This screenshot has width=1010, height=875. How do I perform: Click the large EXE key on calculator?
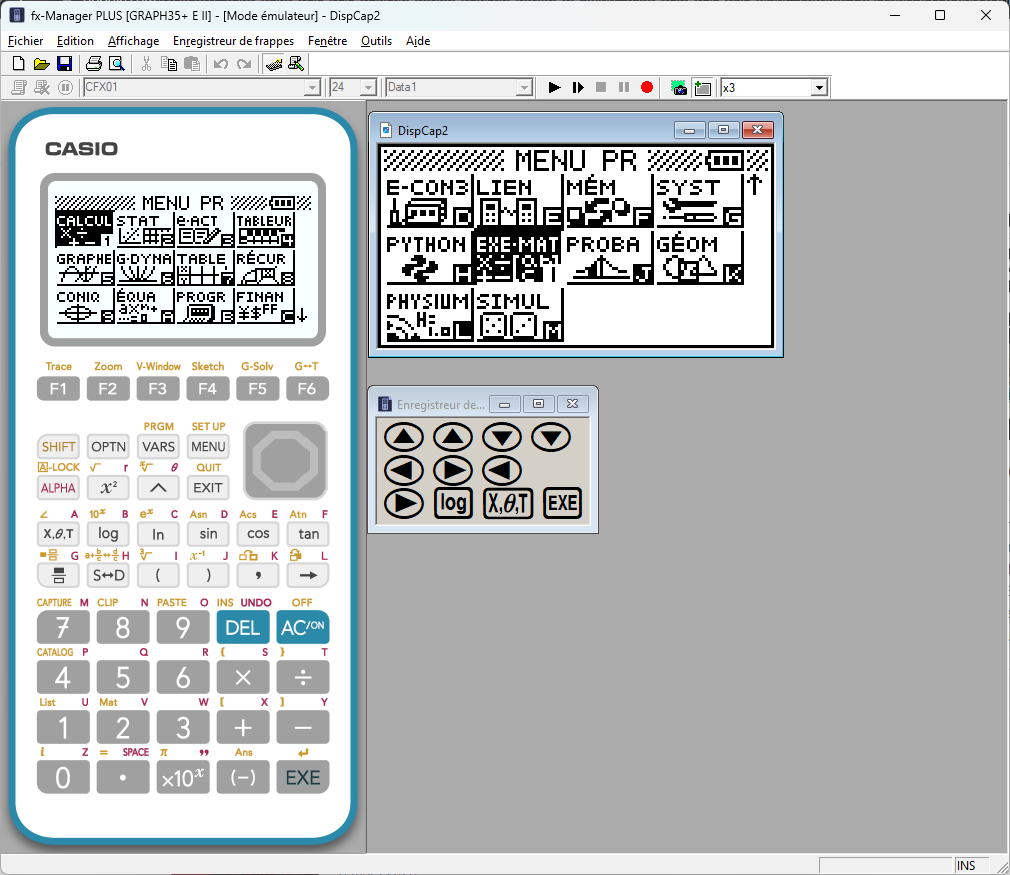tap(303, 778)
